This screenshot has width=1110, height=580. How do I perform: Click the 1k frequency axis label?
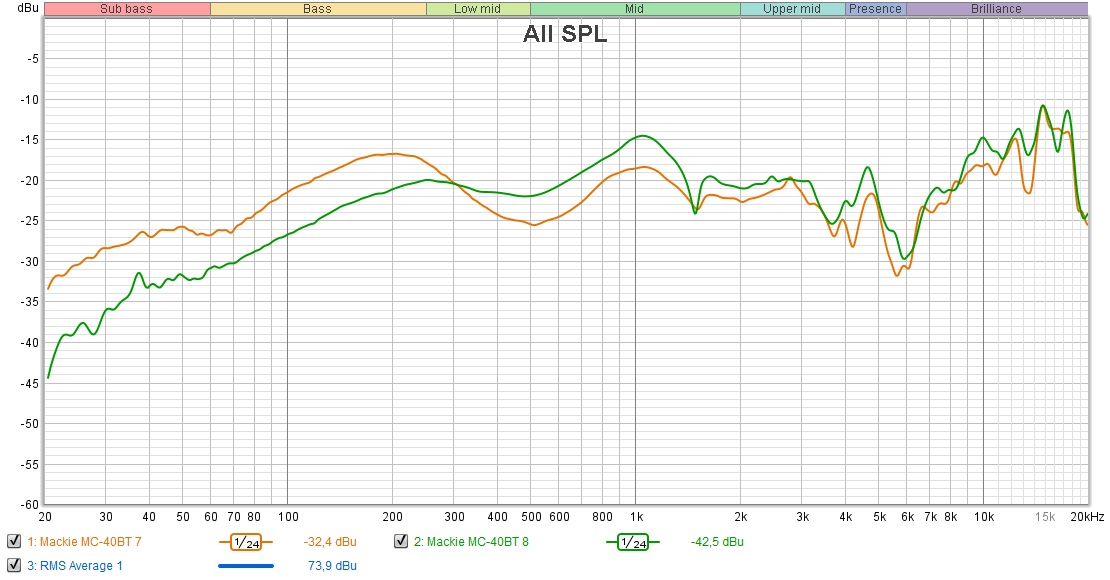(636, 517)
